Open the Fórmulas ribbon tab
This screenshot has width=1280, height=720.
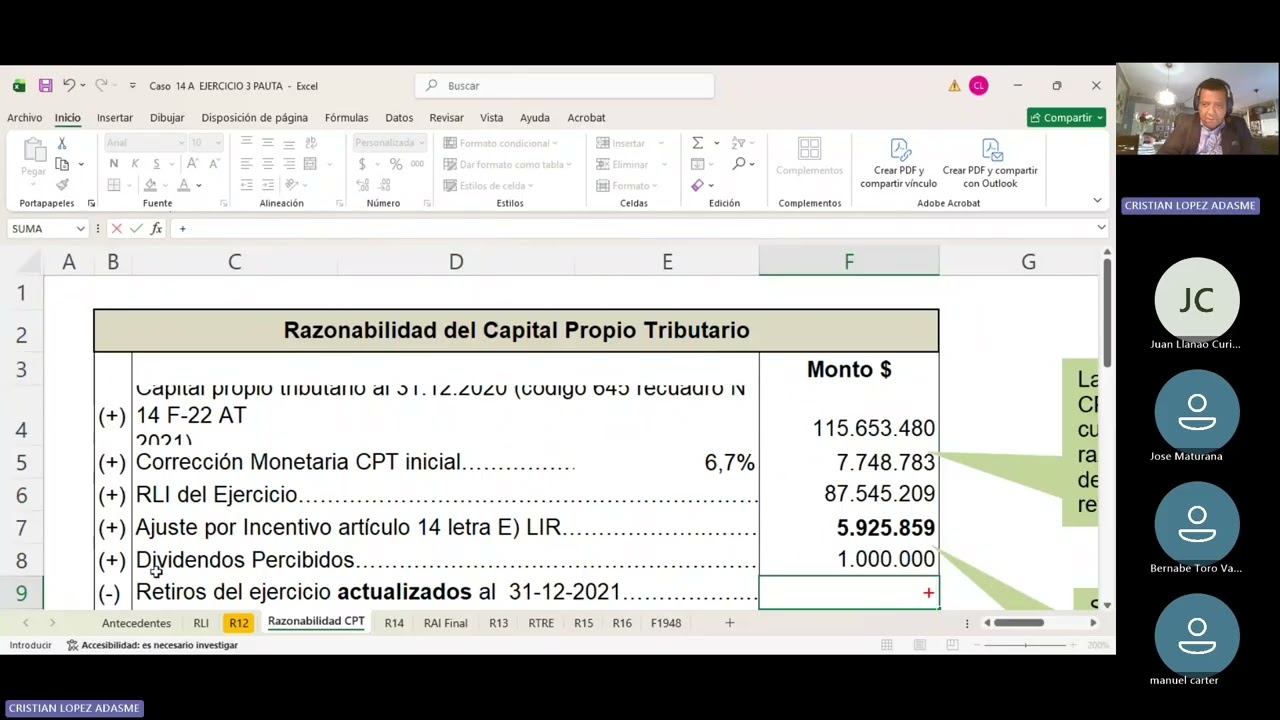(346, 118)
